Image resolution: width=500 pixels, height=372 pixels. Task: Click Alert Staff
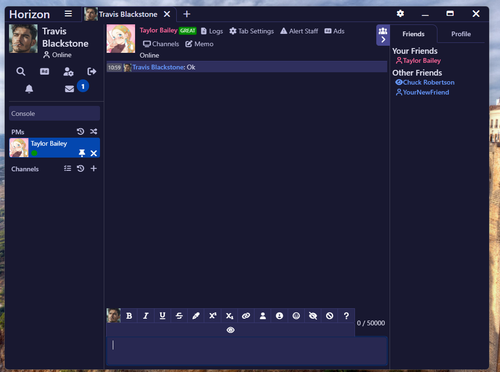[x=299, y=31]
